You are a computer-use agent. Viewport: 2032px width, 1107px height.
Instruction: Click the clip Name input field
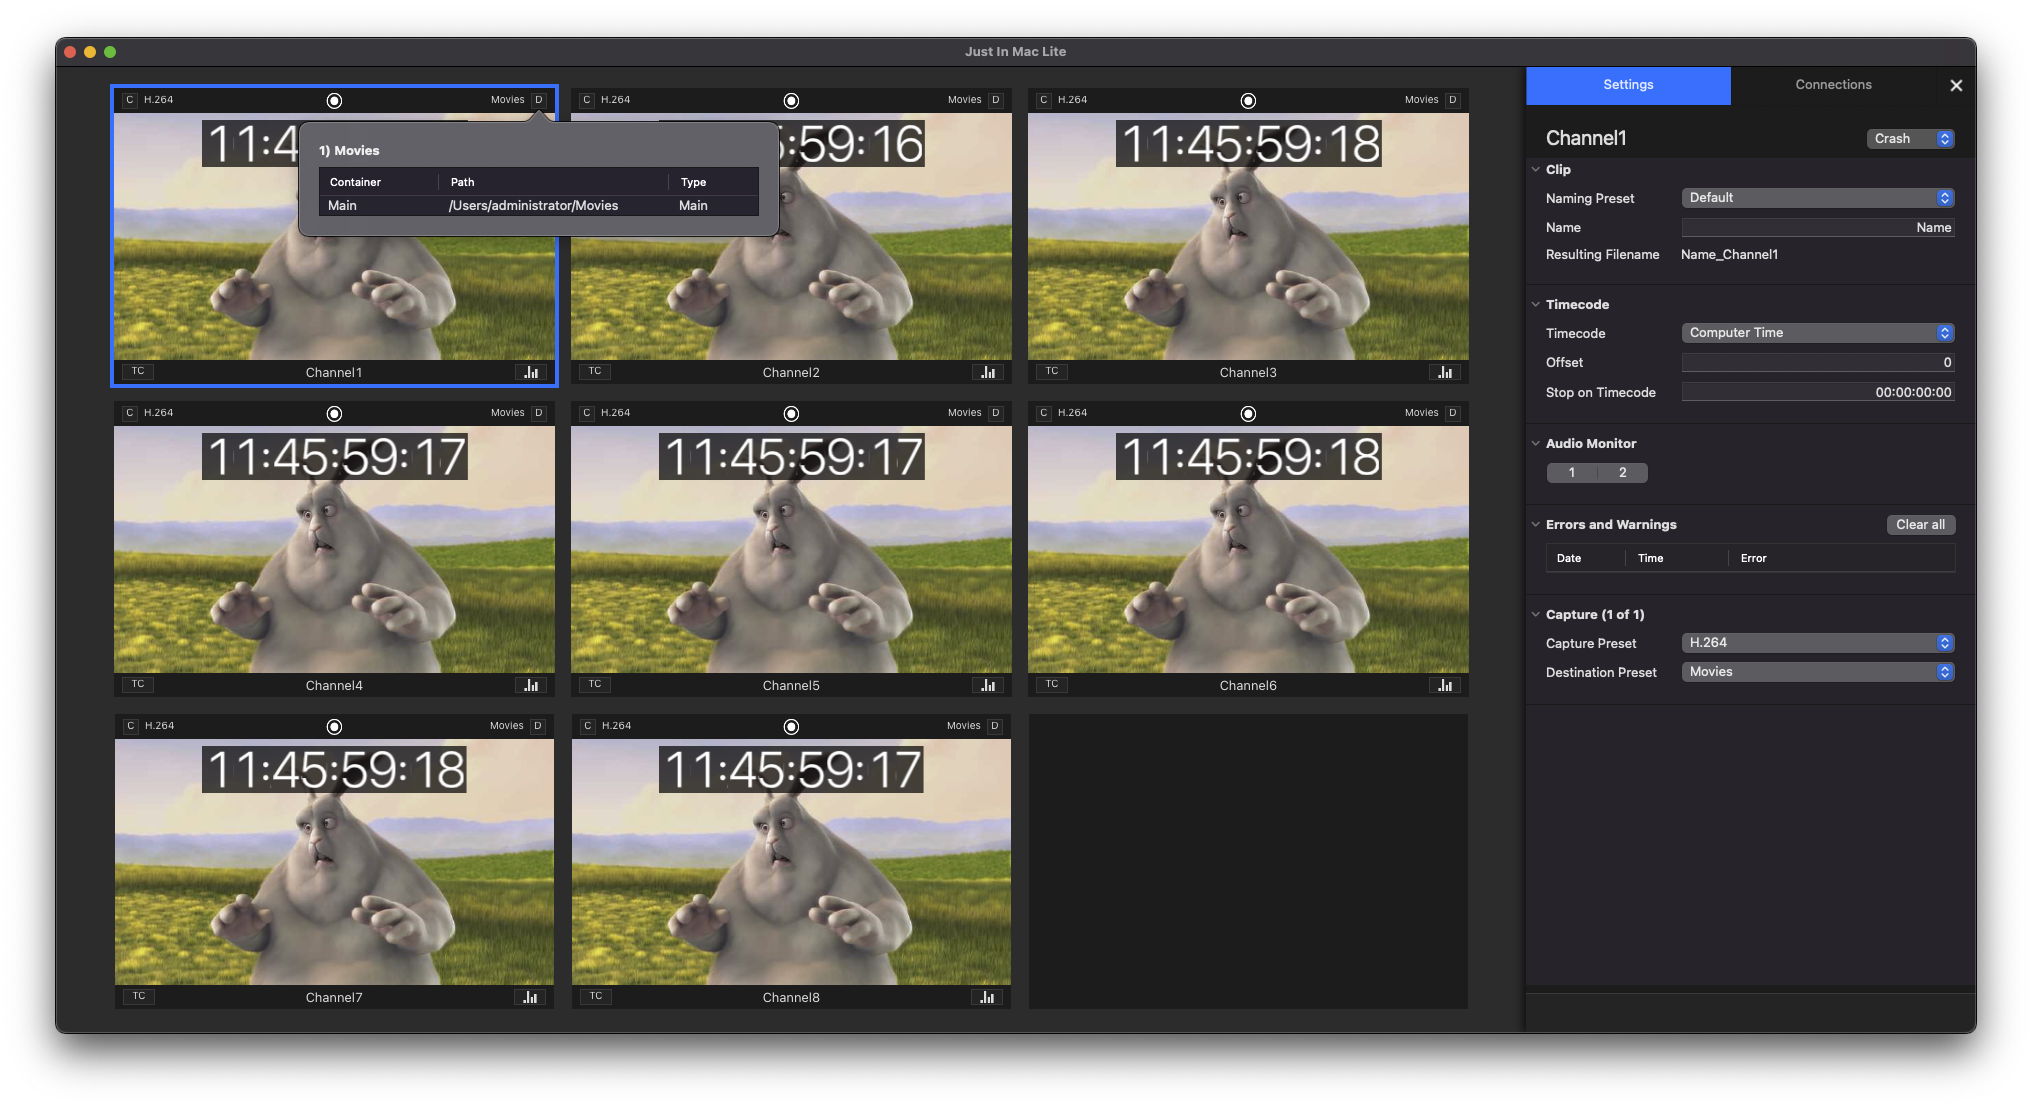1818,228
